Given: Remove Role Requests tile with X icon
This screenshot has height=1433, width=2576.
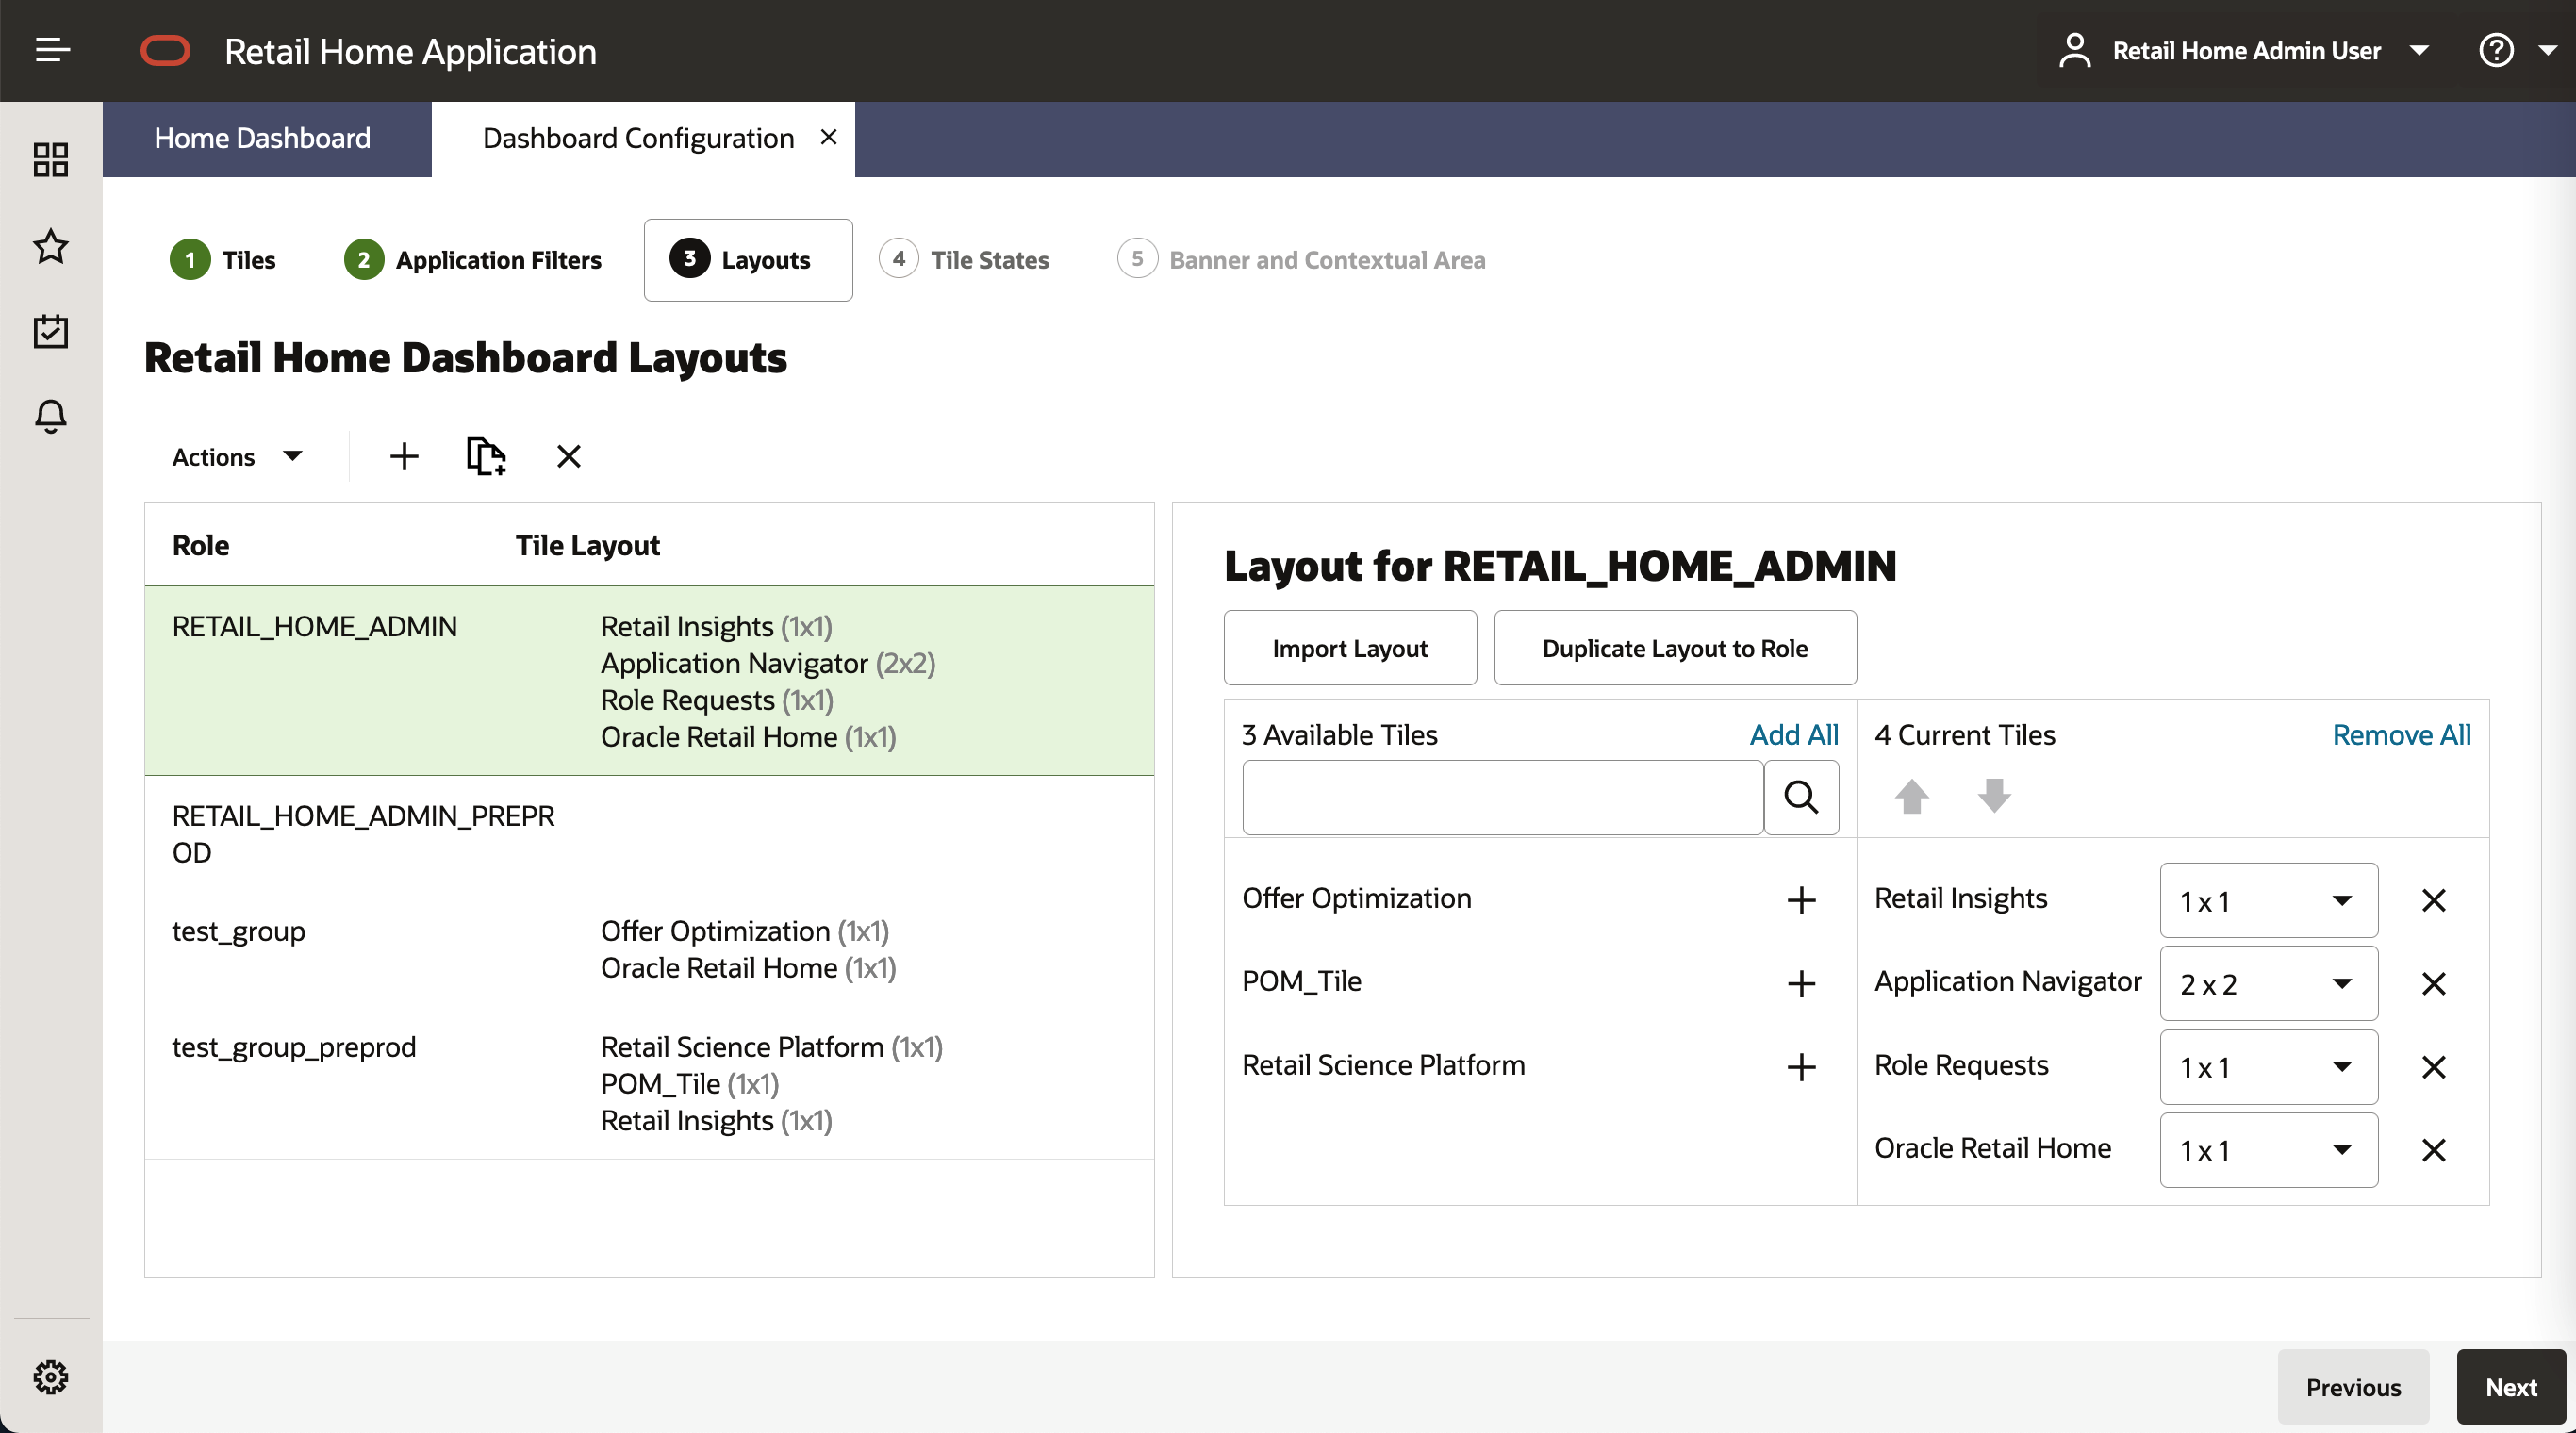Looking at the screenshot, I should point(2433,1067).
